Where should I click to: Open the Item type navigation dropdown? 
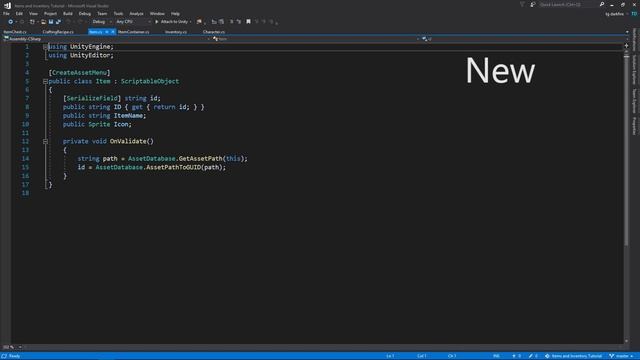pyautogui.click(x=316, y=39)
